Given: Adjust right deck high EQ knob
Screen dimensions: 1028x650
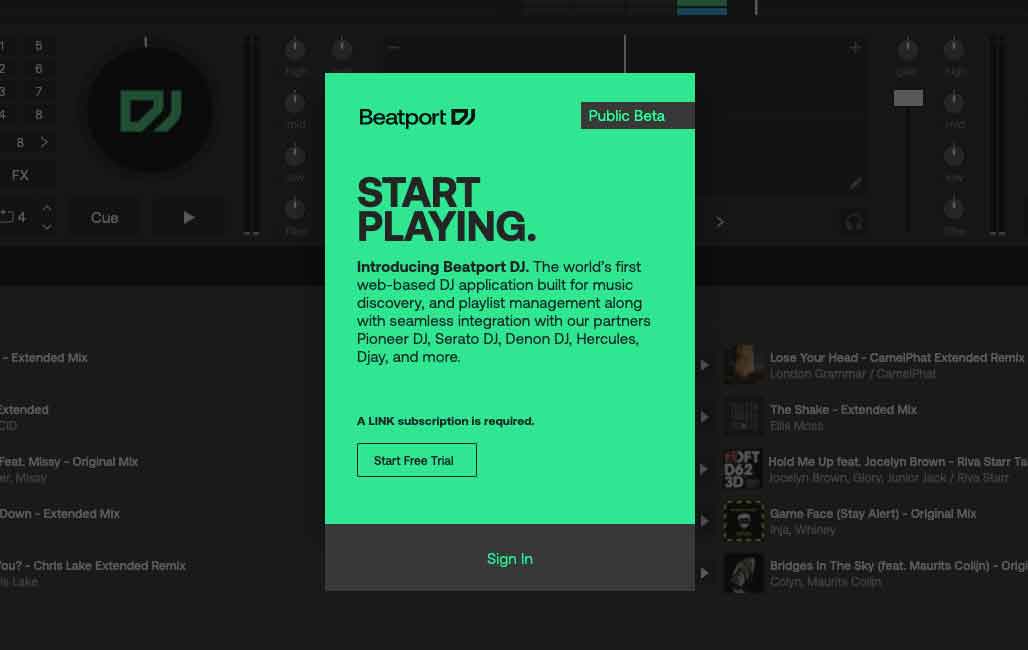Looking at the screenshot, I should tap(954, 49).
